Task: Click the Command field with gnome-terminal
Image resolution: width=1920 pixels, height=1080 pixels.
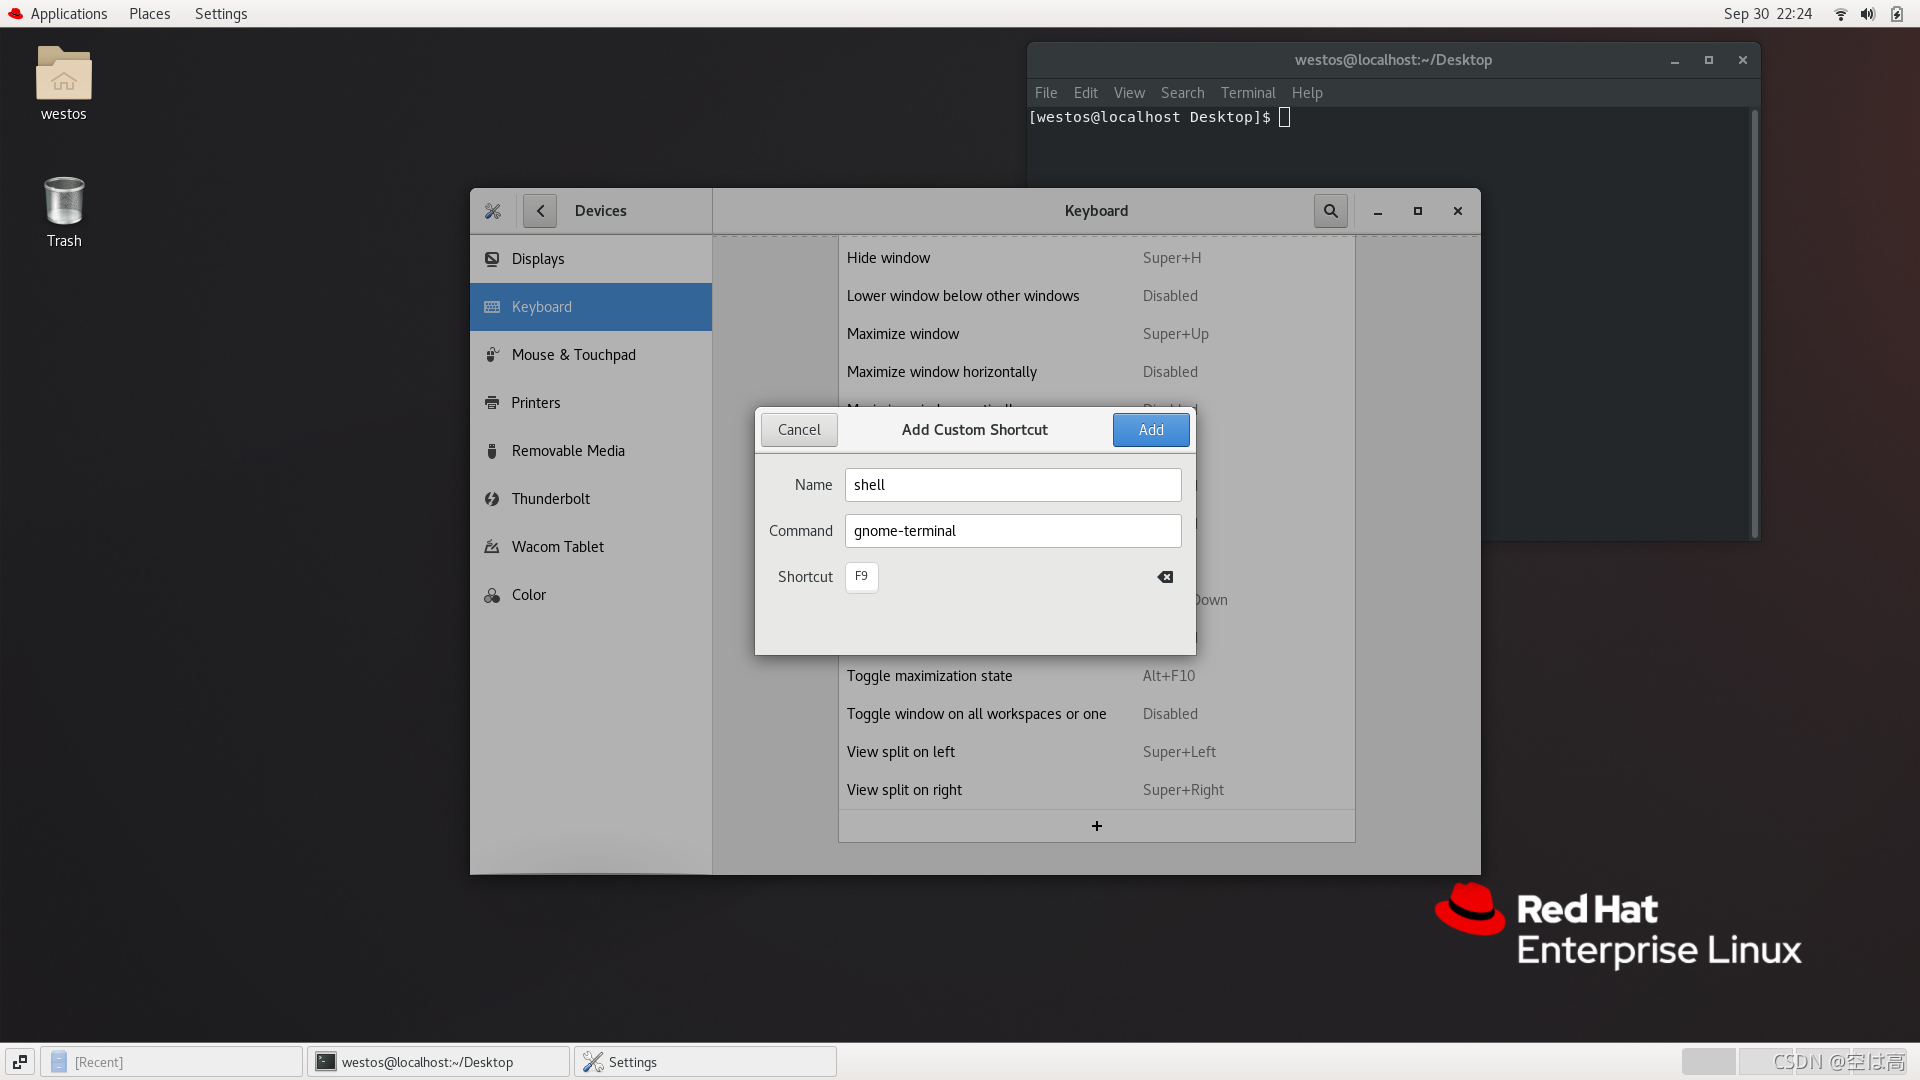Action: point(1013,531)
